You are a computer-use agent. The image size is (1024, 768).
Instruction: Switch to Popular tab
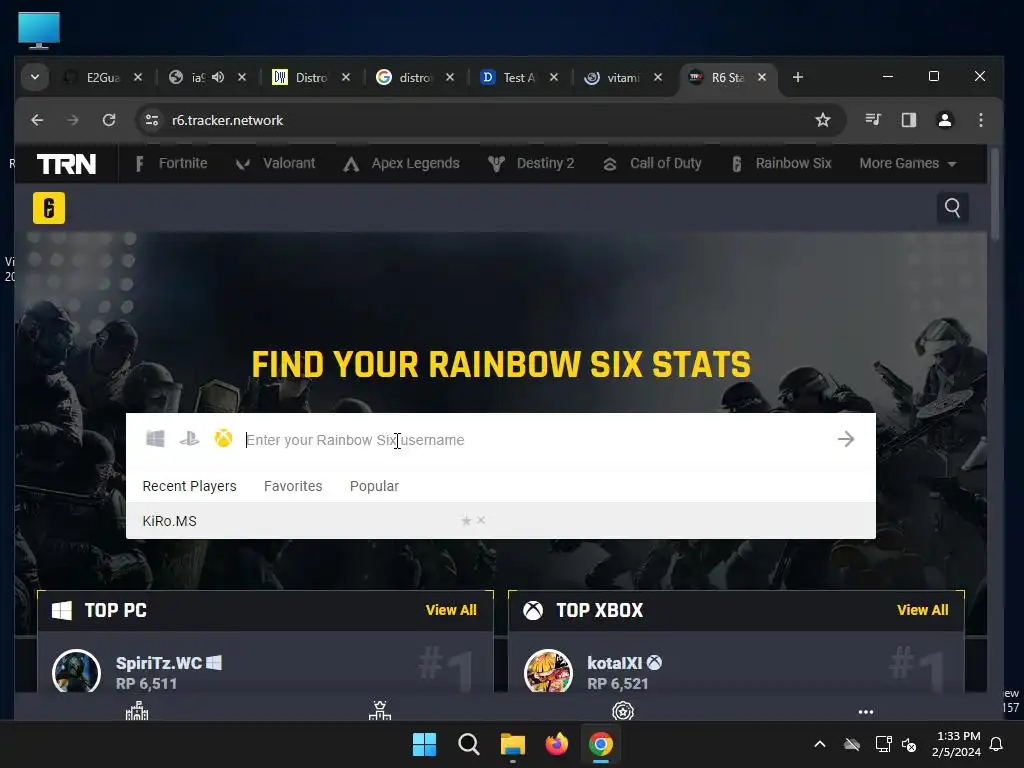click(374, 486)
